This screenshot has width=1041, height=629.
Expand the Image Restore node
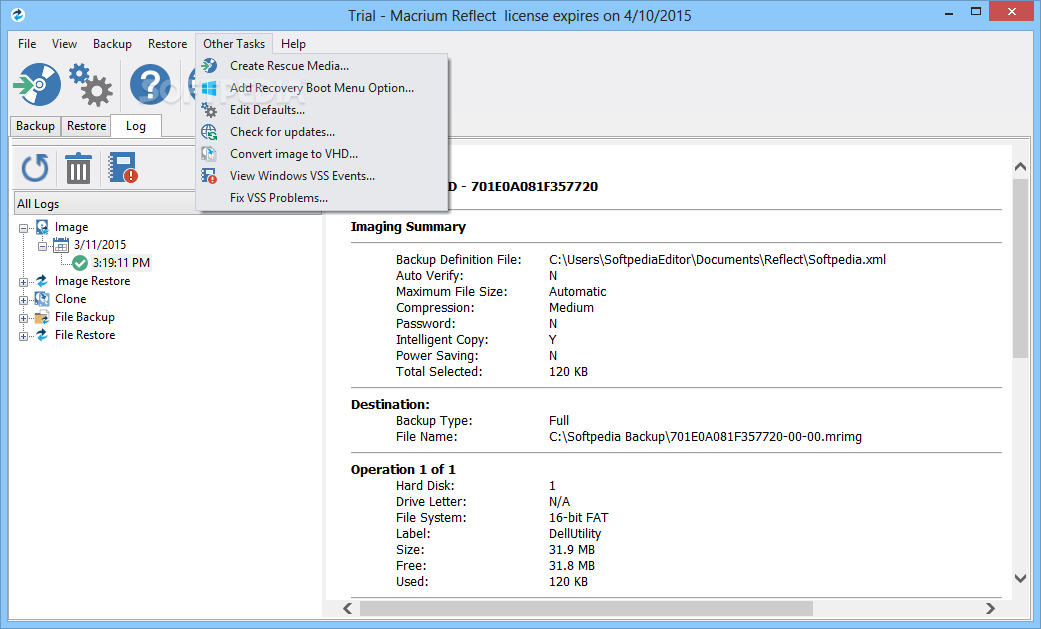pos(23,282)
